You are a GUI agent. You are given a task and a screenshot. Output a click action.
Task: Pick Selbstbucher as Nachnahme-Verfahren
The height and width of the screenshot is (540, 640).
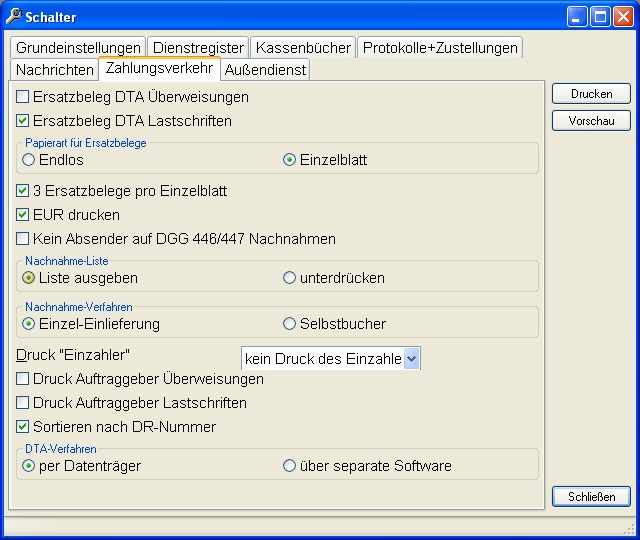coord(289,324)
